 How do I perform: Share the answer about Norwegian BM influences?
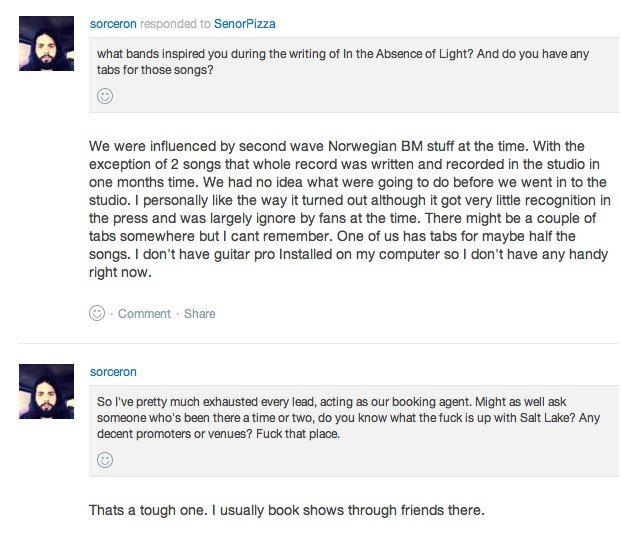[200, 313]
